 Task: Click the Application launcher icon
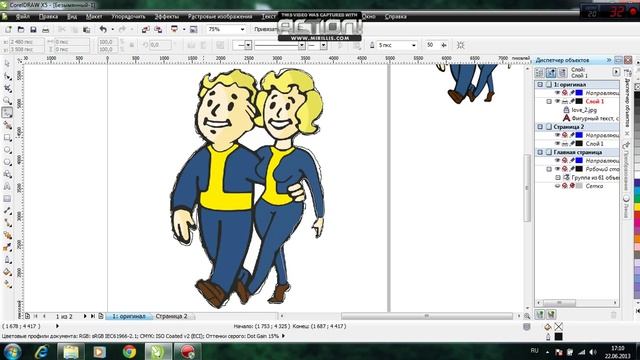pyautogui.click(x=174, y=29)
